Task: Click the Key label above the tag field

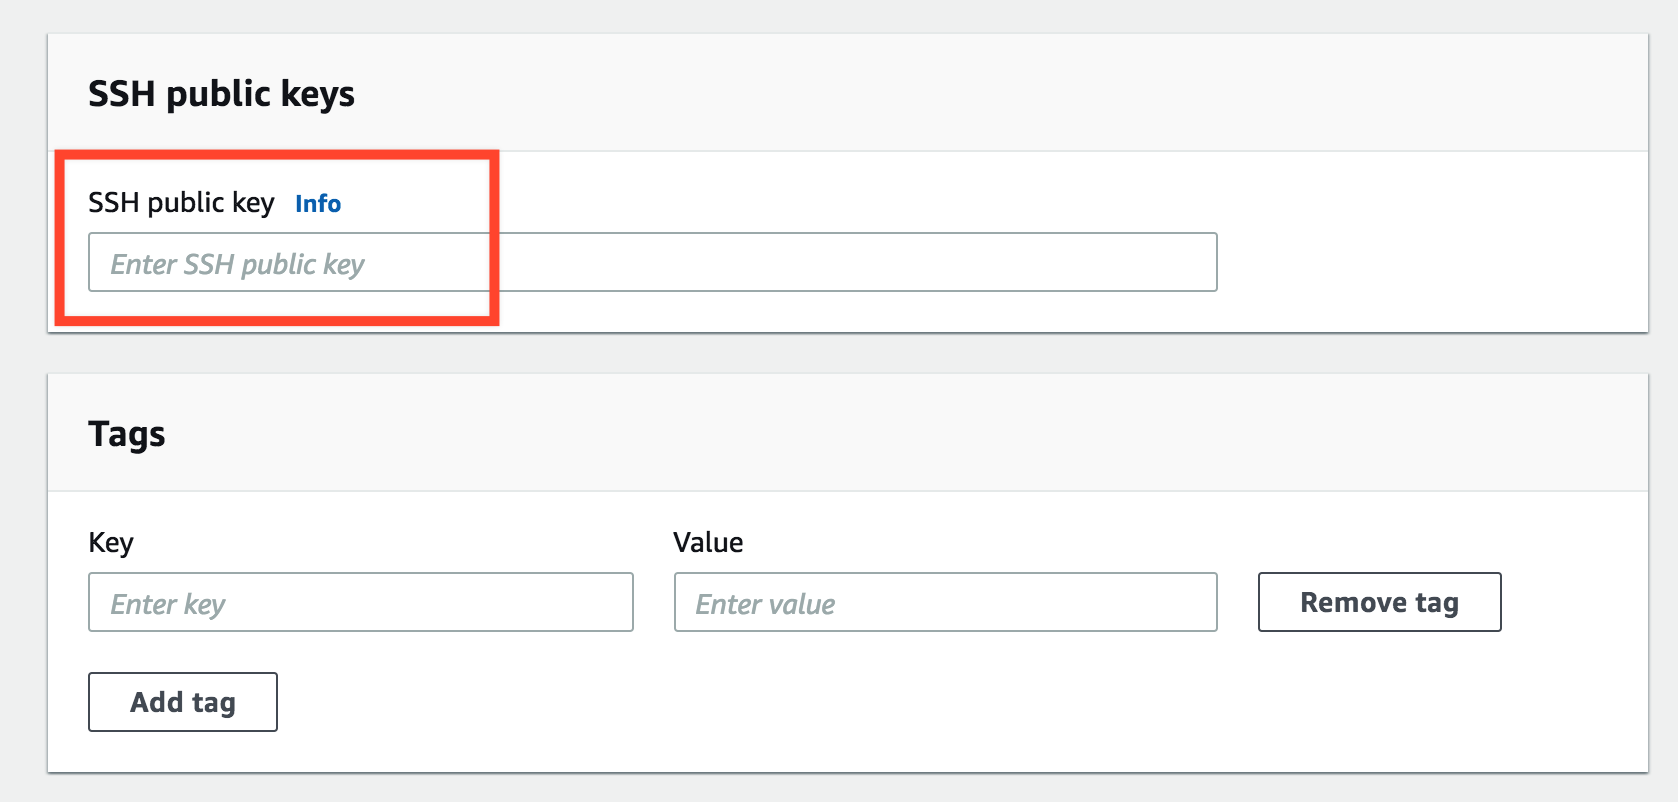Action: click(x=111, y=543)
